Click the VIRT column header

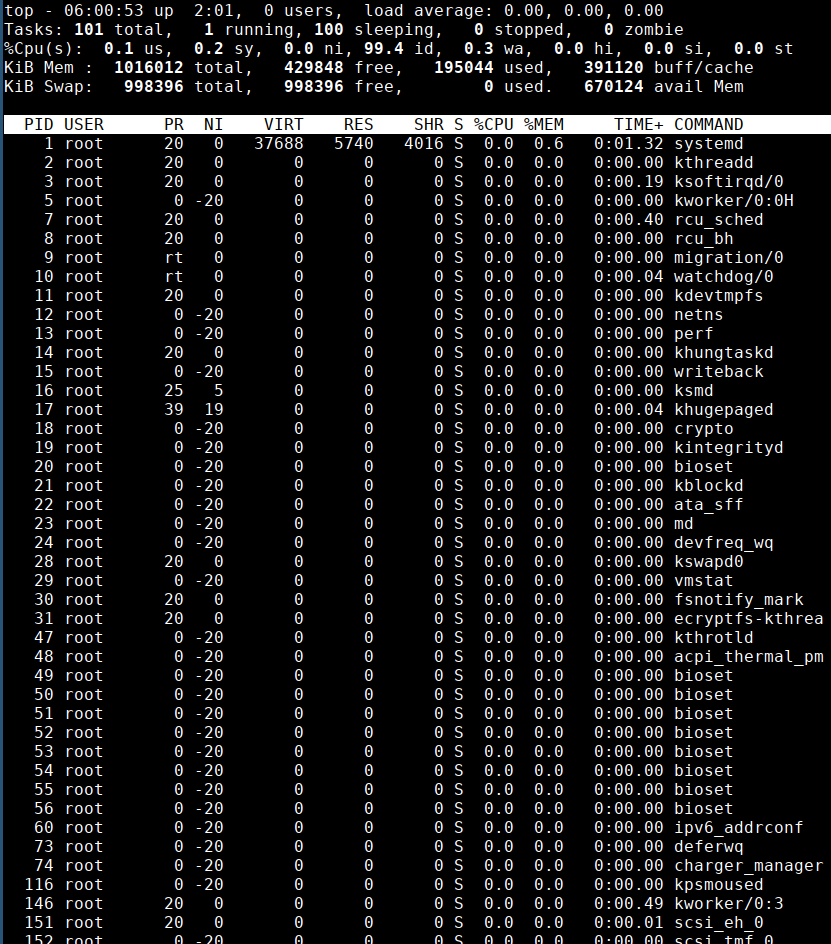tap(284, 125)
